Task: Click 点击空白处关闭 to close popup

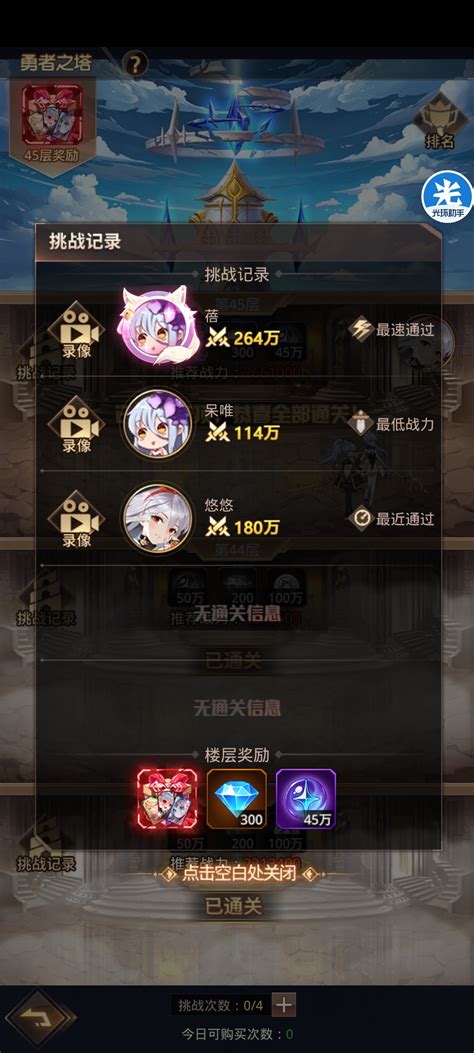Action: point(239,874)
